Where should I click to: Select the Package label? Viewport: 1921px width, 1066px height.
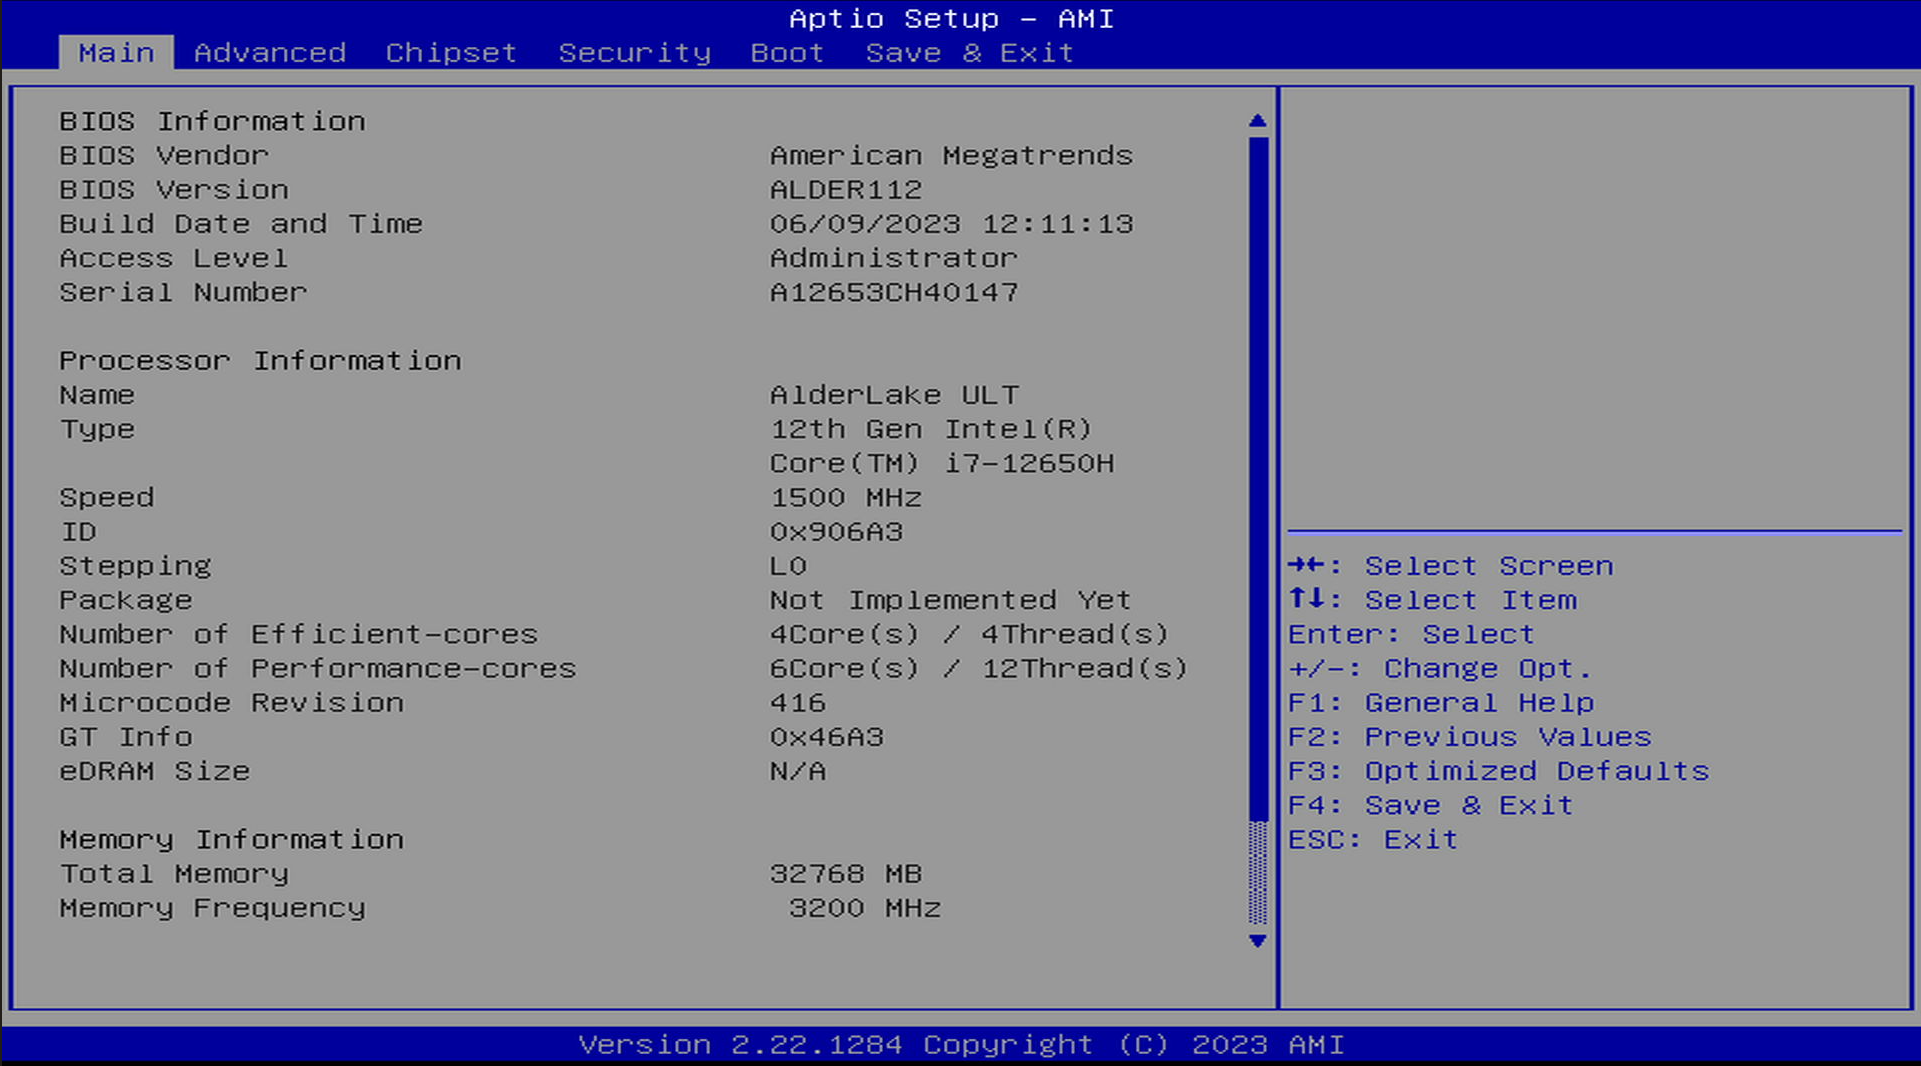(x=126, y=600)
